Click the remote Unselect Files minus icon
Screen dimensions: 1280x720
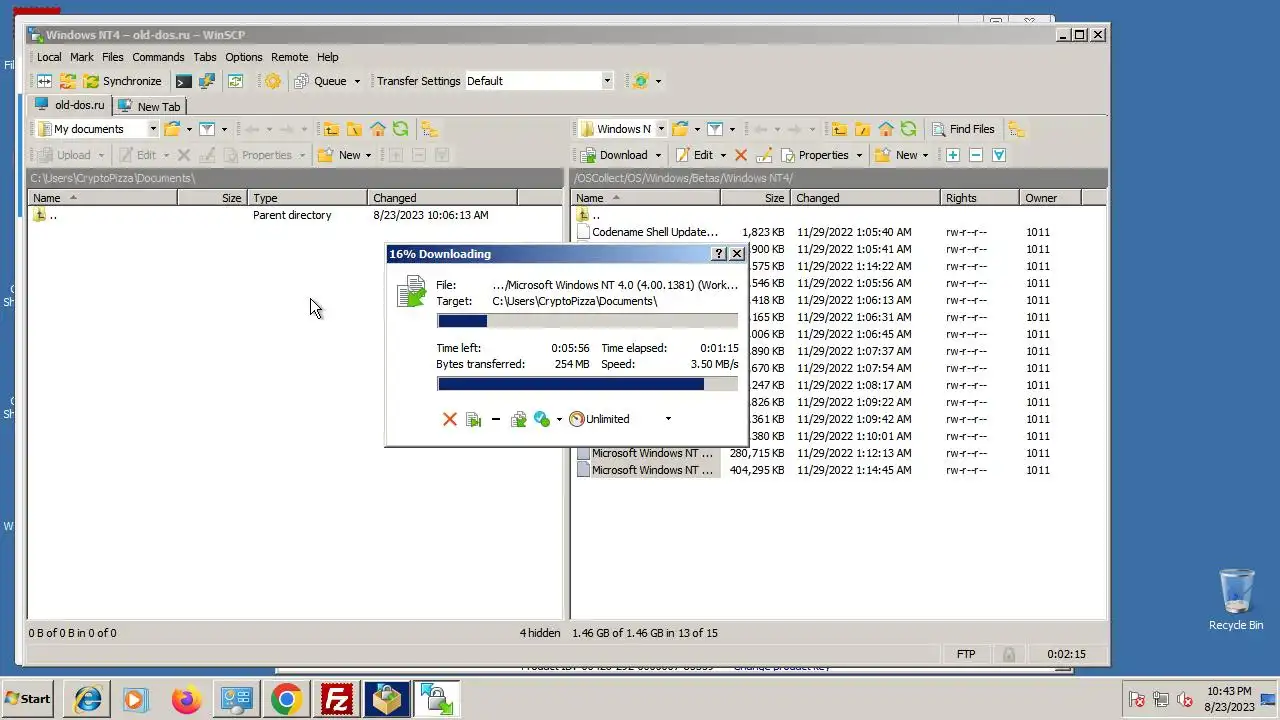click(976, 155)
